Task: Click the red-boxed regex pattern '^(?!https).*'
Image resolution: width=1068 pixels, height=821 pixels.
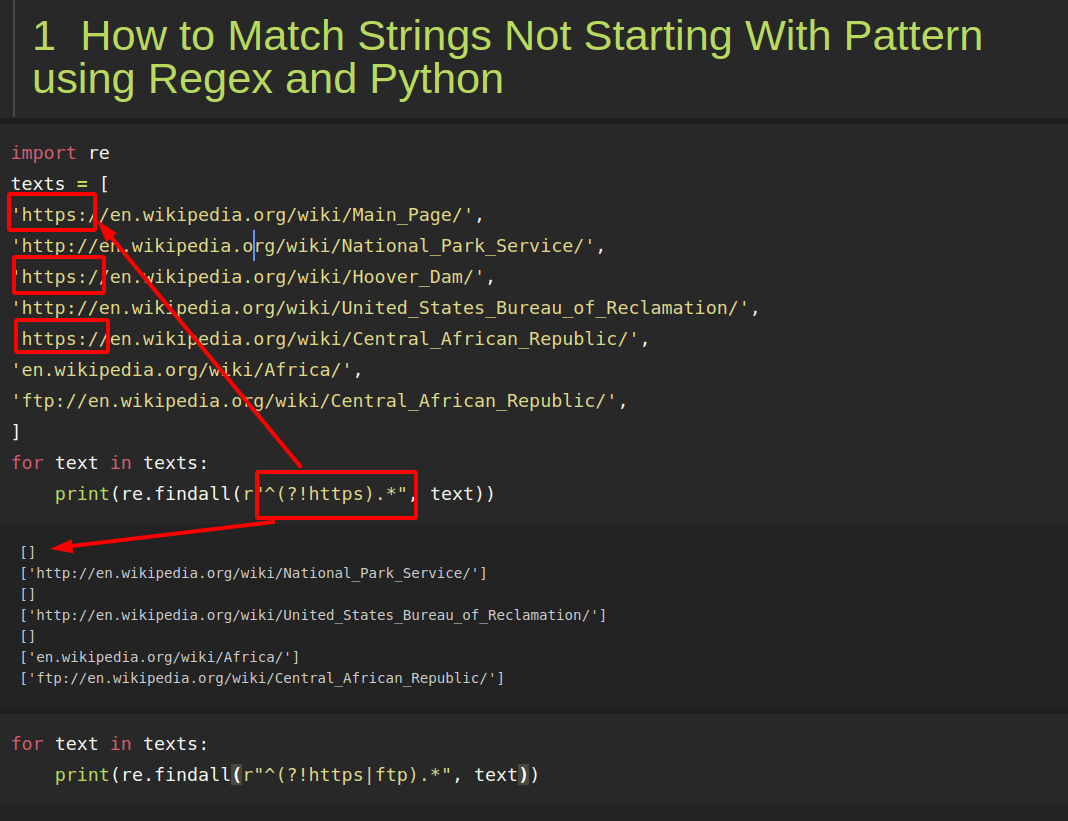Action: tap(336, 493)
